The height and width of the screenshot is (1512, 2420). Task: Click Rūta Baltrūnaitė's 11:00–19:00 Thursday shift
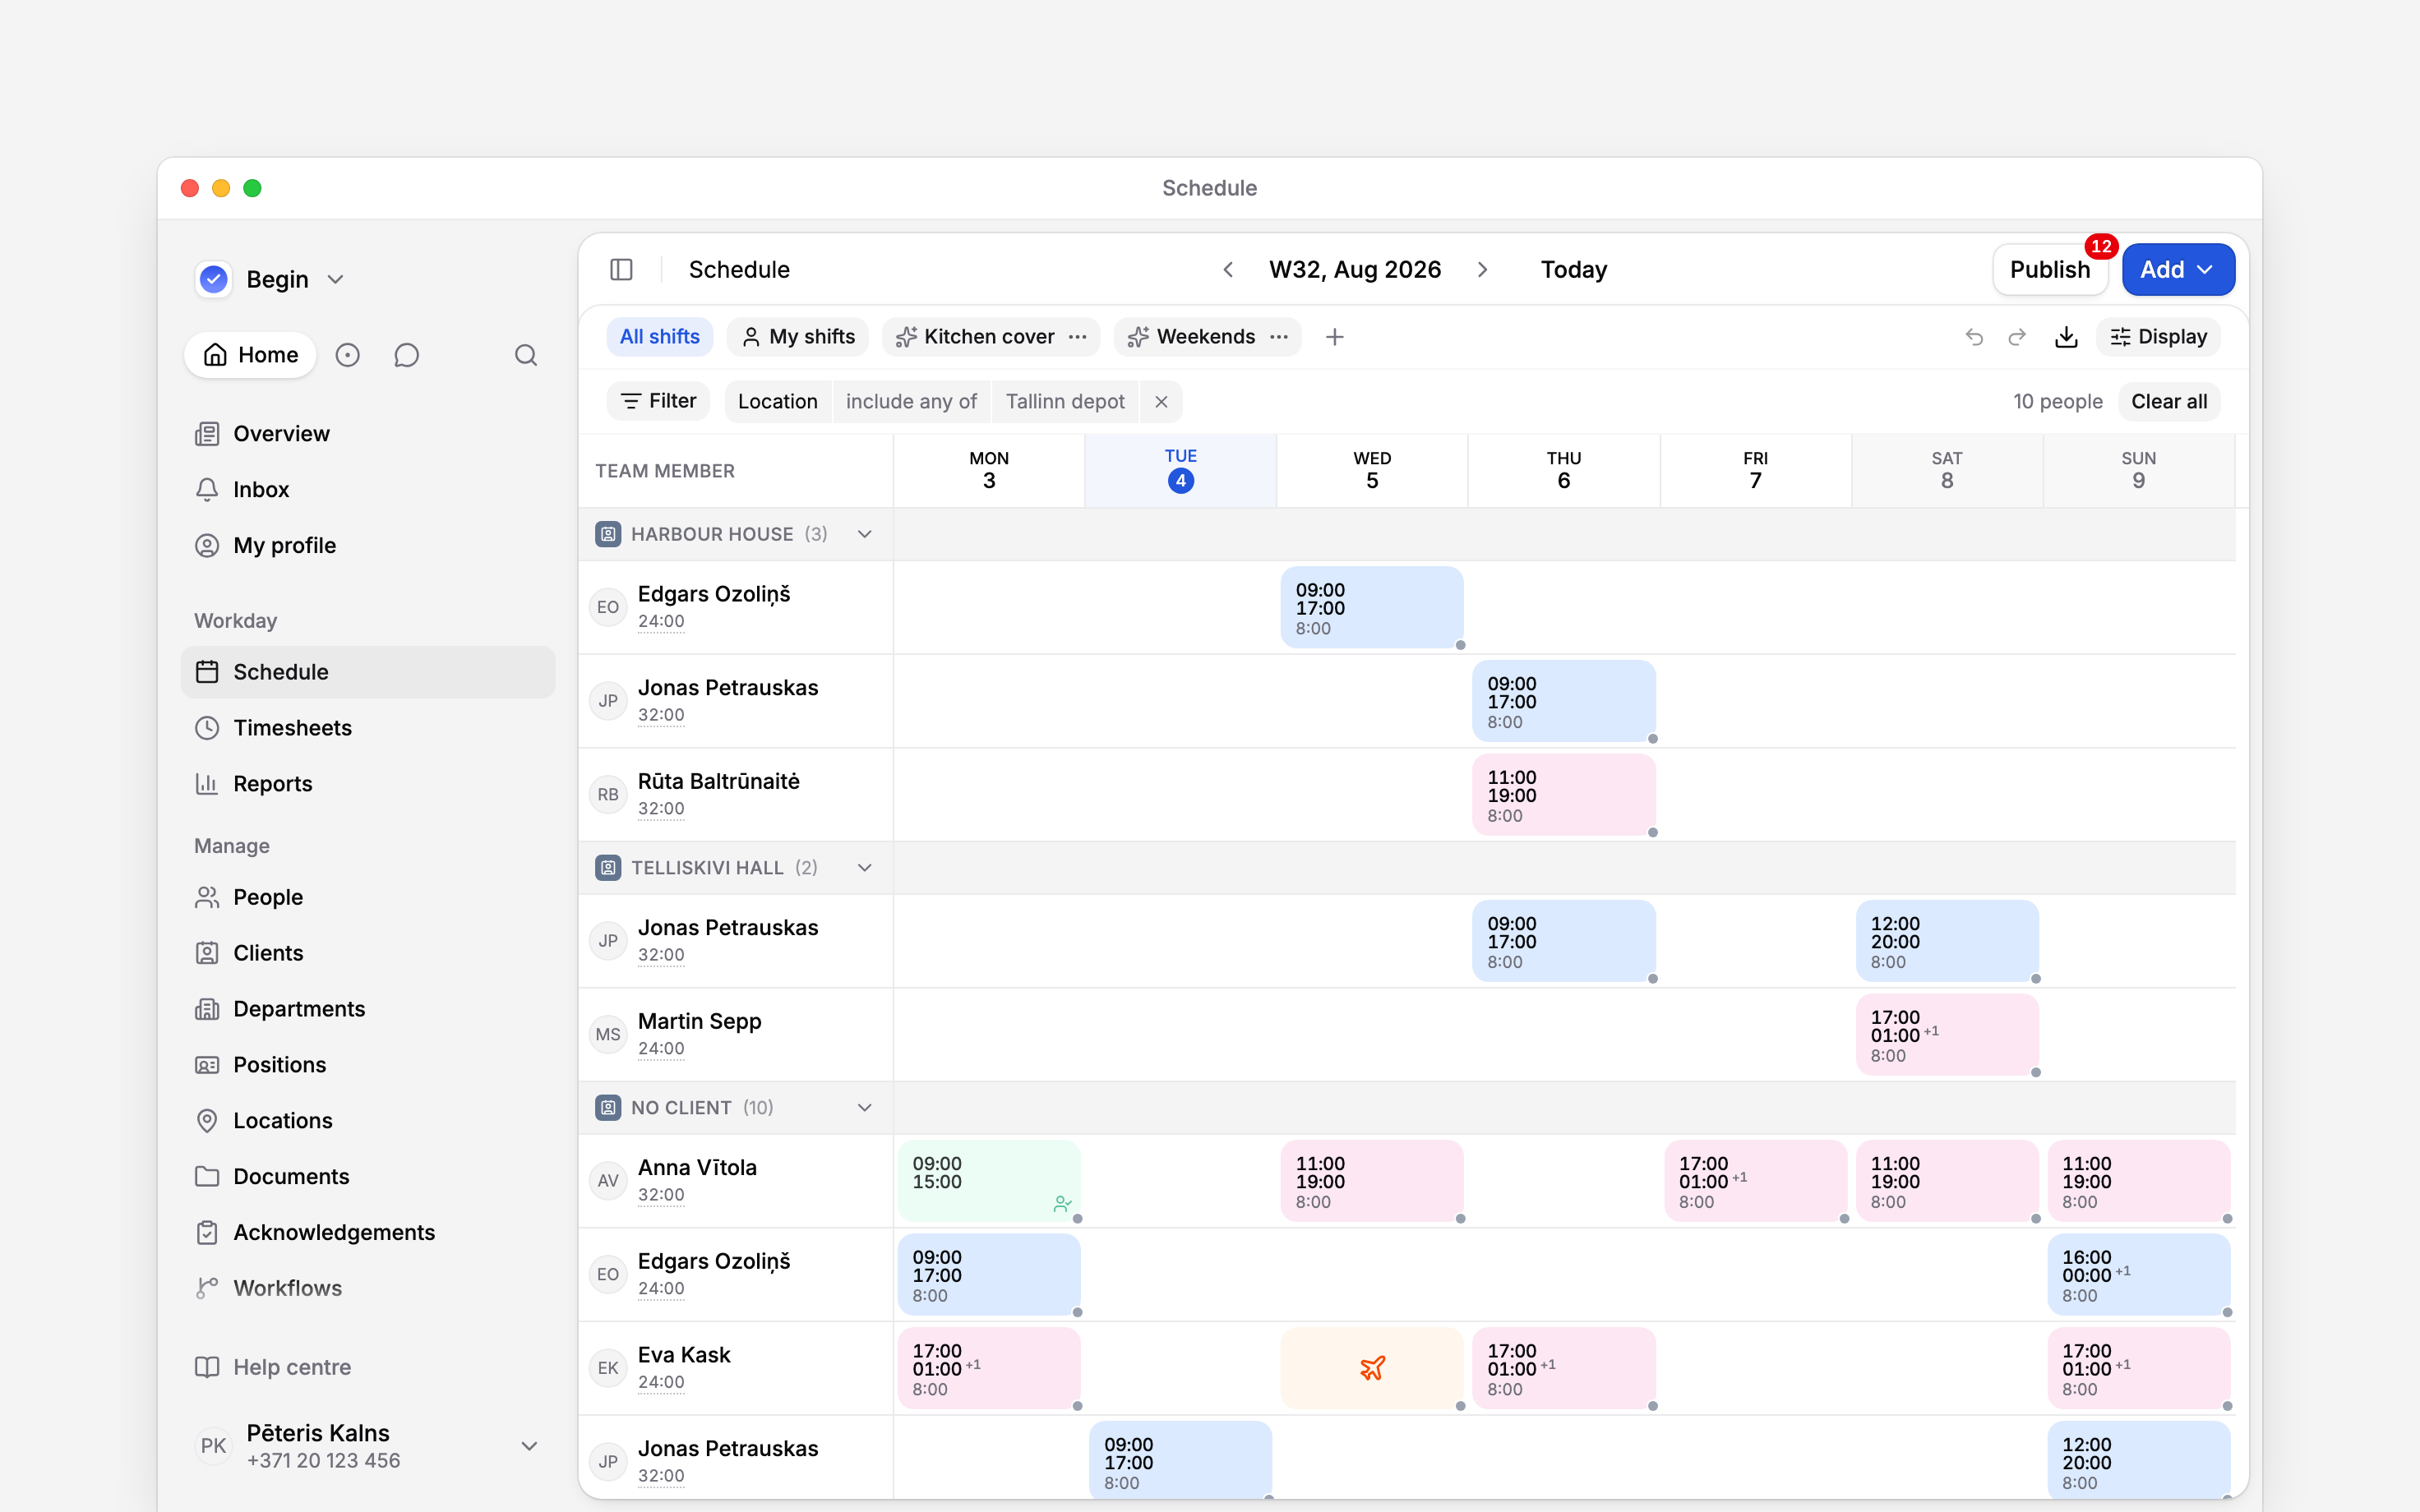coord(1563,794)
